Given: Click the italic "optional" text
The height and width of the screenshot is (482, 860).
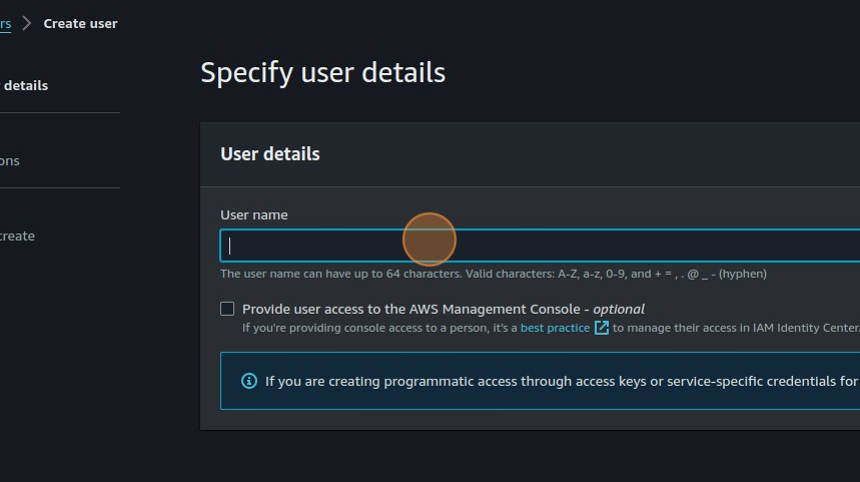Looking at the screenshot, I should [x=618, y=309].
